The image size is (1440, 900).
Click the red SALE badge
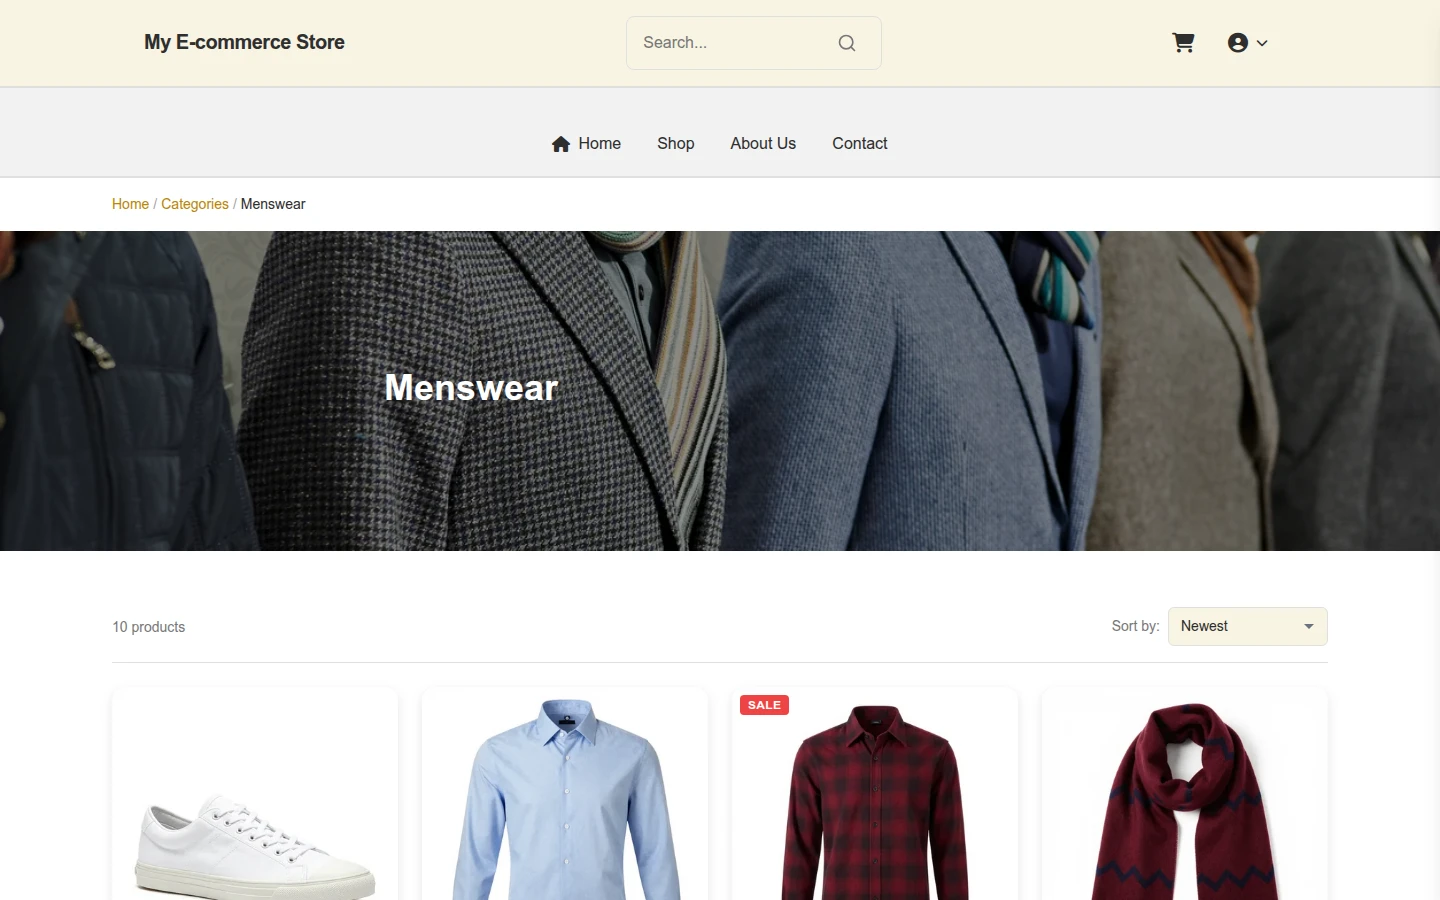pos(764,705)
